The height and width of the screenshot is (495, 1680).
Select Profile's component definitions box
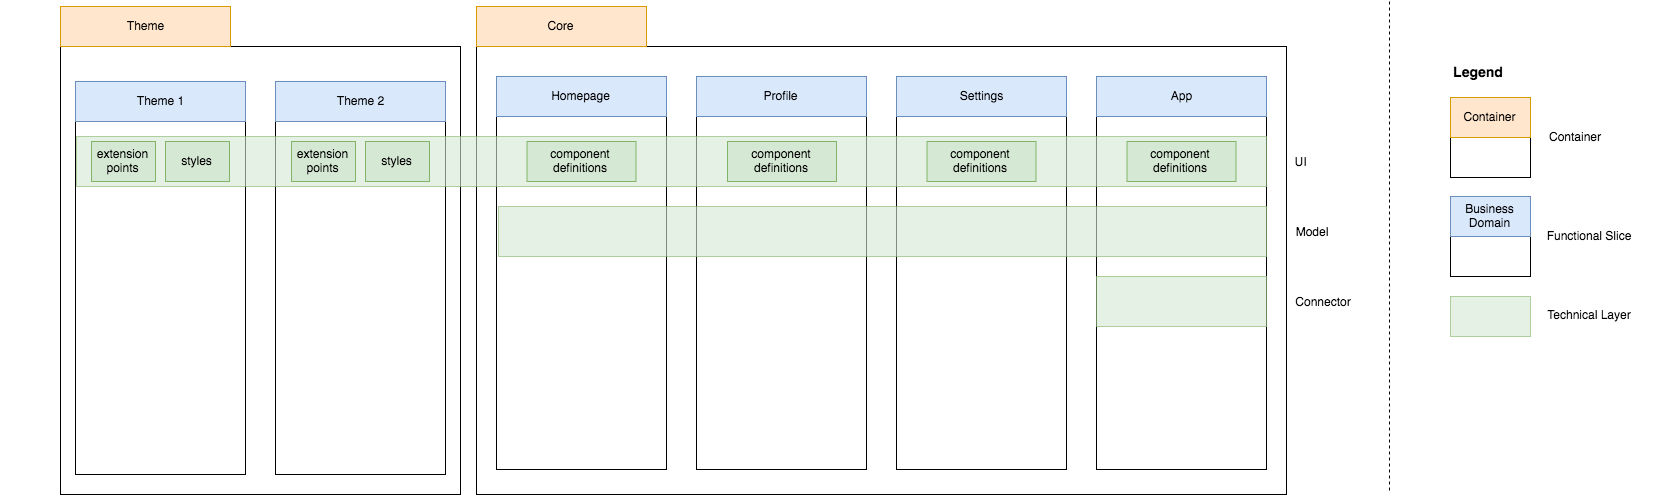[781, 161]
